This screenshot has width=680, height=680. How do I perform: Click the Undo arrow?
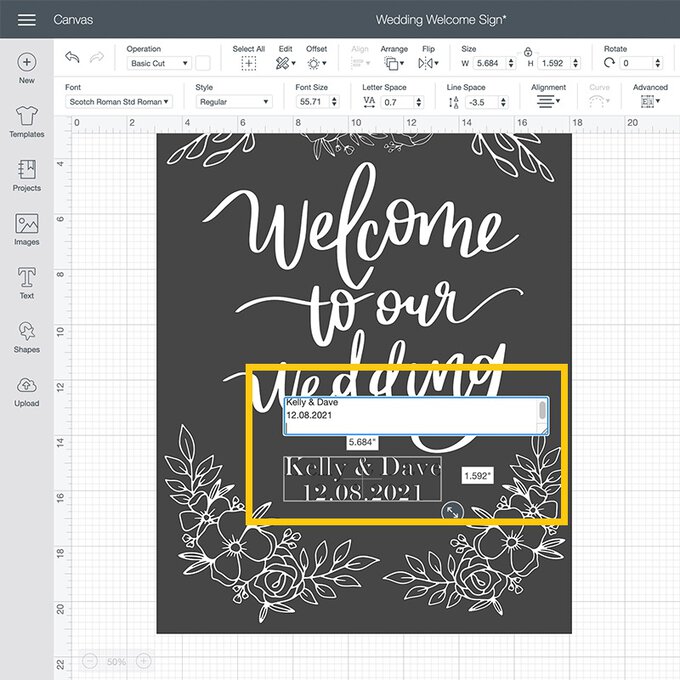pos(72,58)
